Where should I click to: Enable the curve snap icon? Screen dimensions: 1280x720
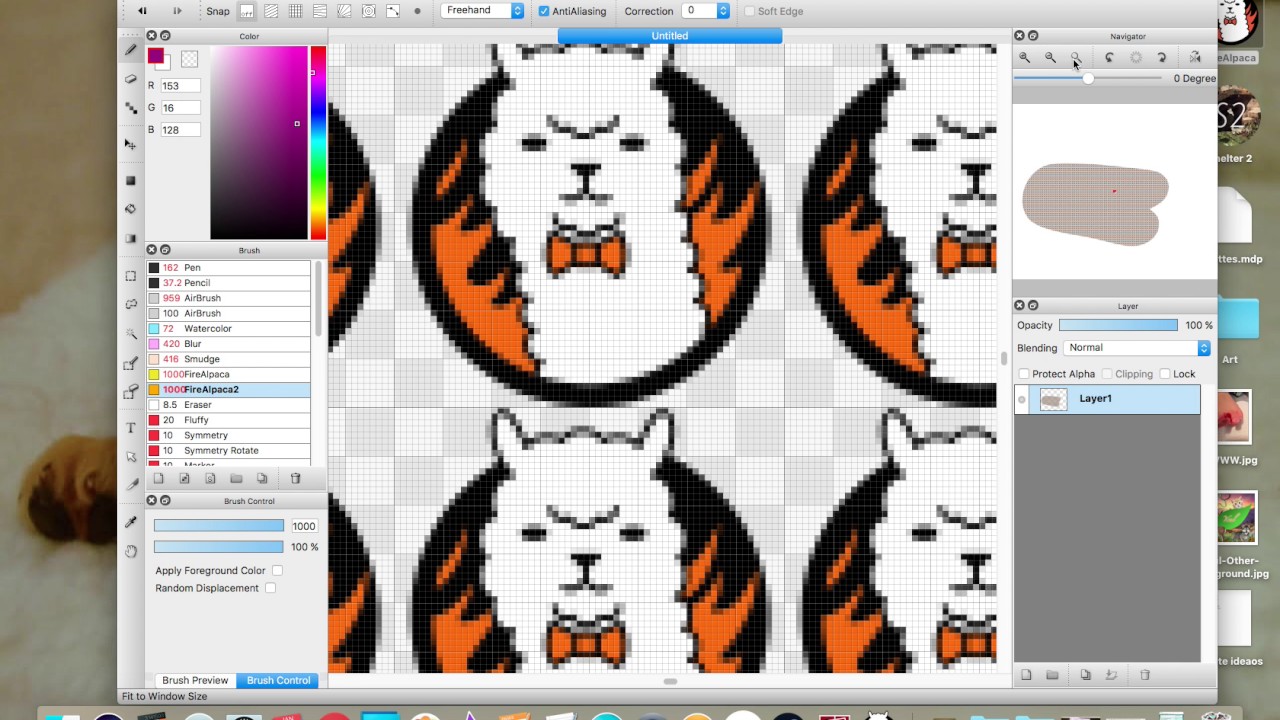tap(393, 11)
